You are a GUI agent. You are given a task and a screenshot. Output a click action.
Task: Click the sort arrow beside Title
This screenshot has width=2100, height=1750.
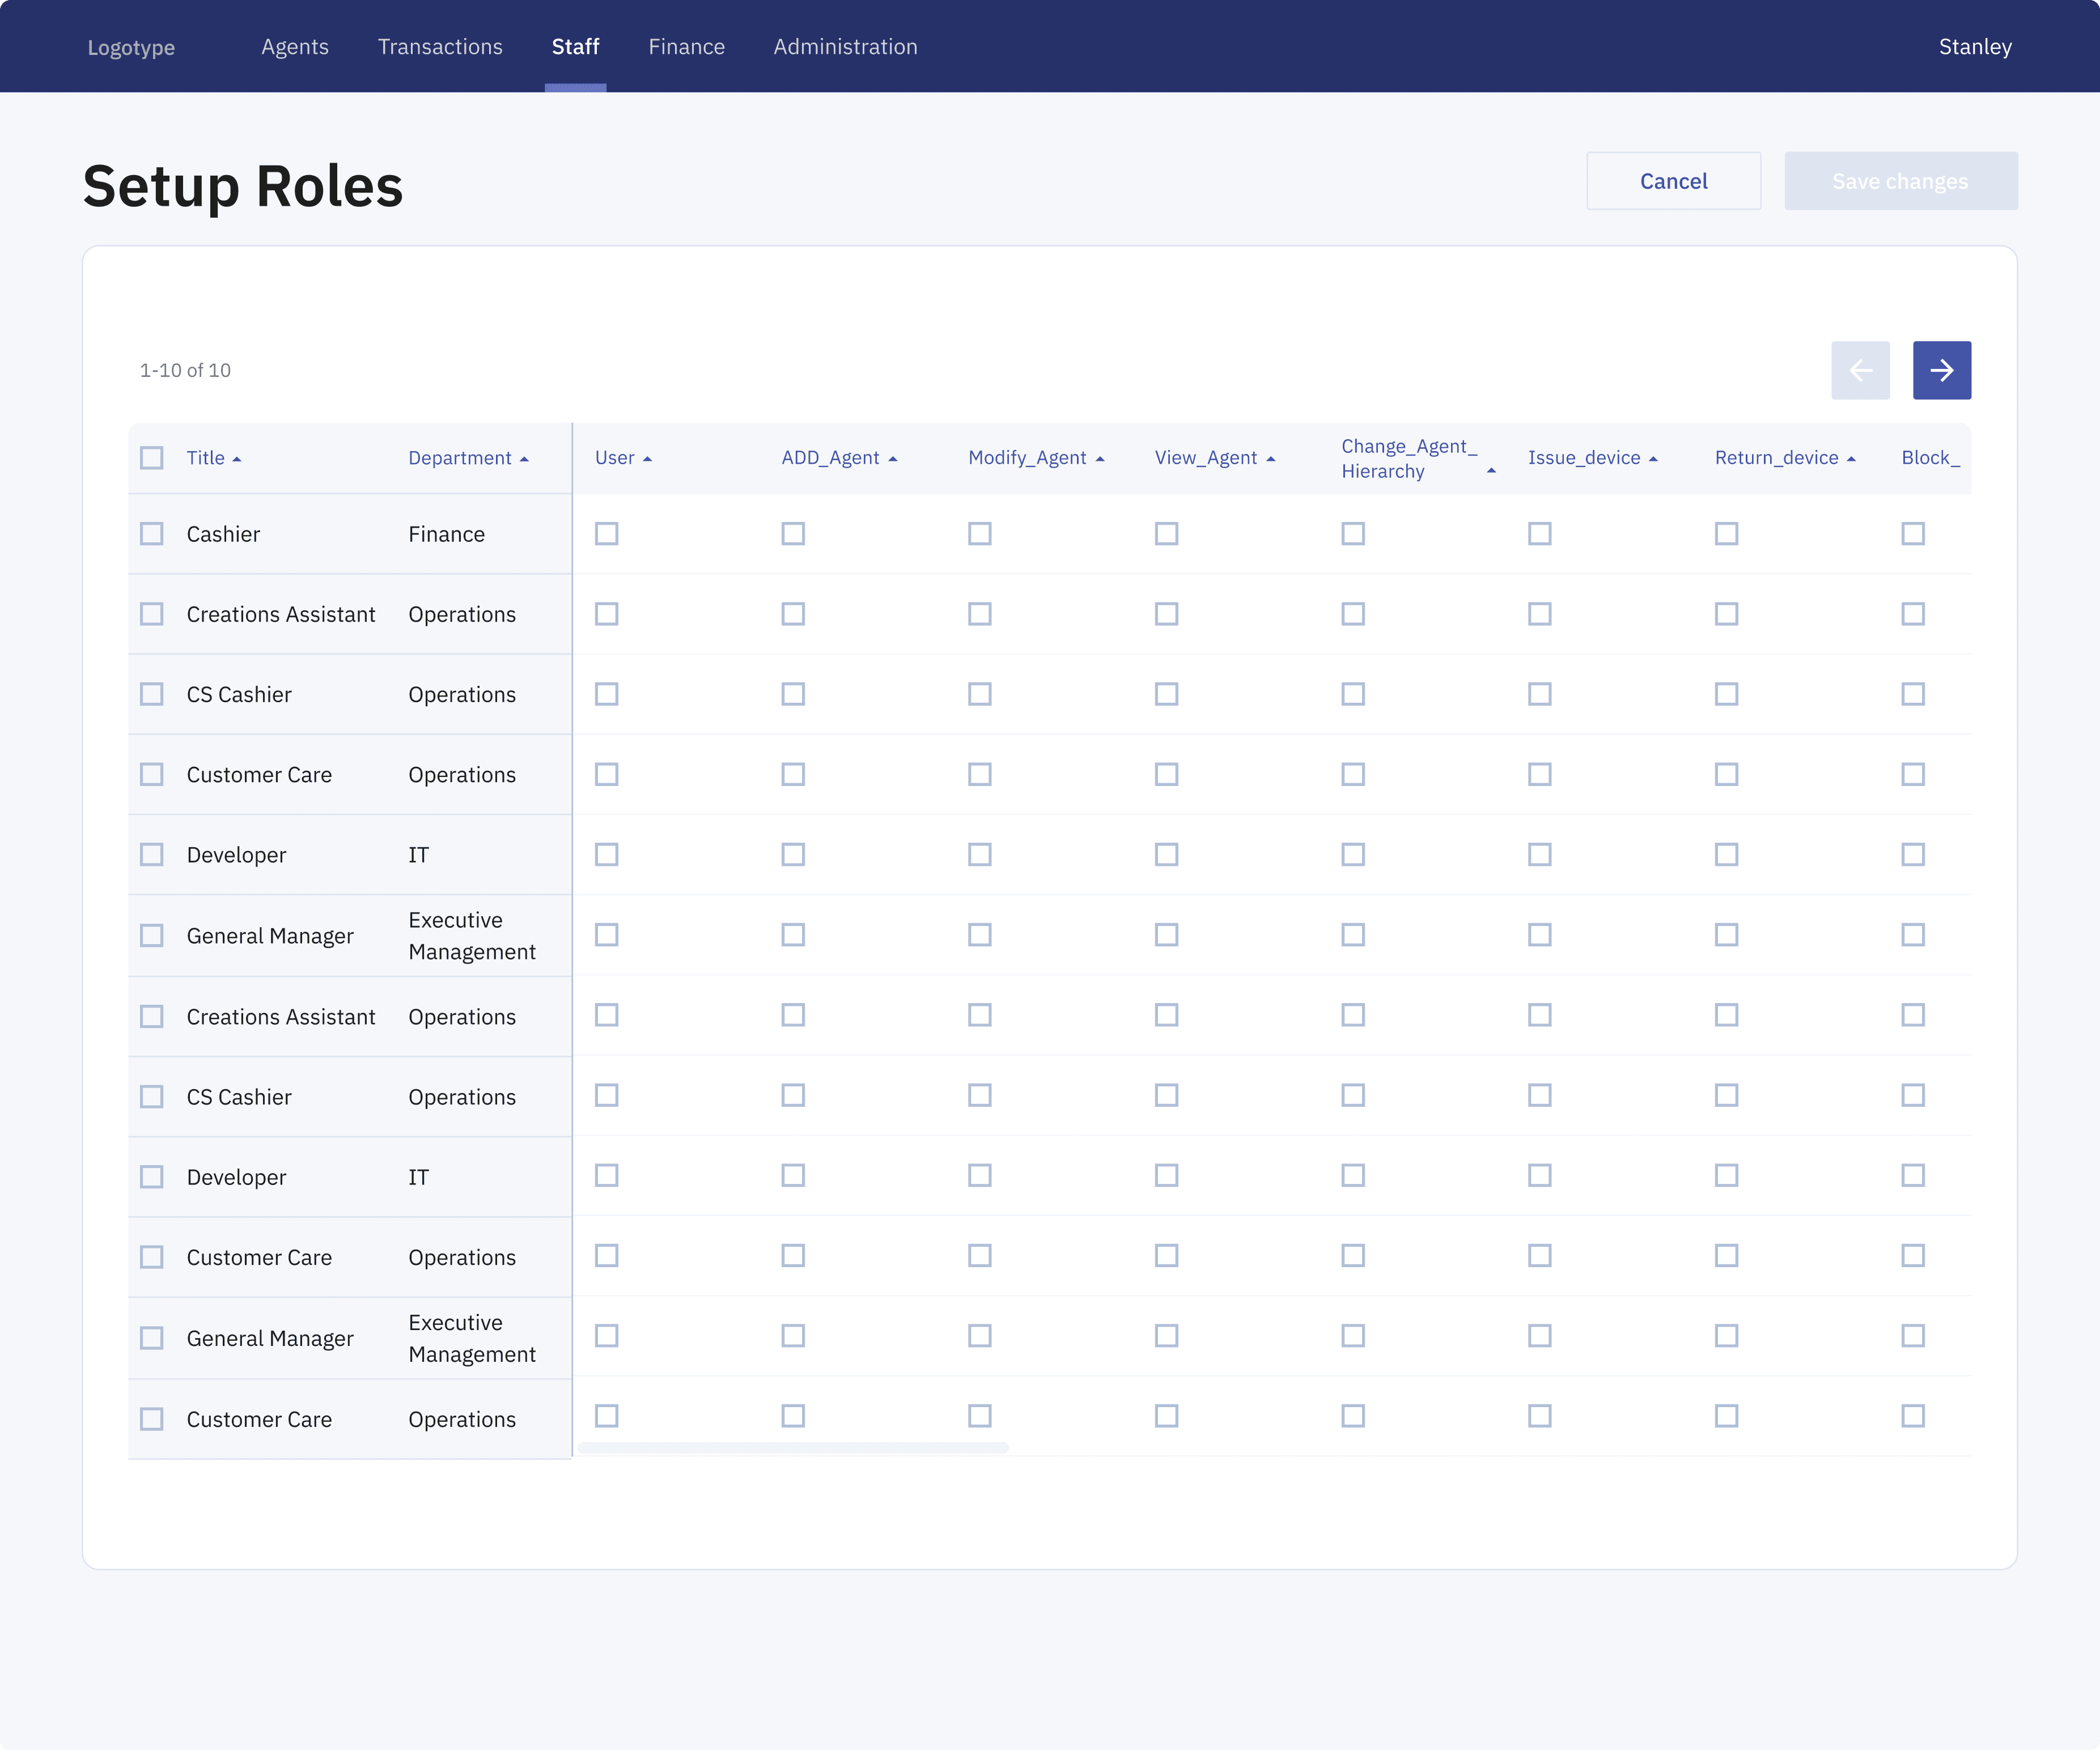(237, 459)
